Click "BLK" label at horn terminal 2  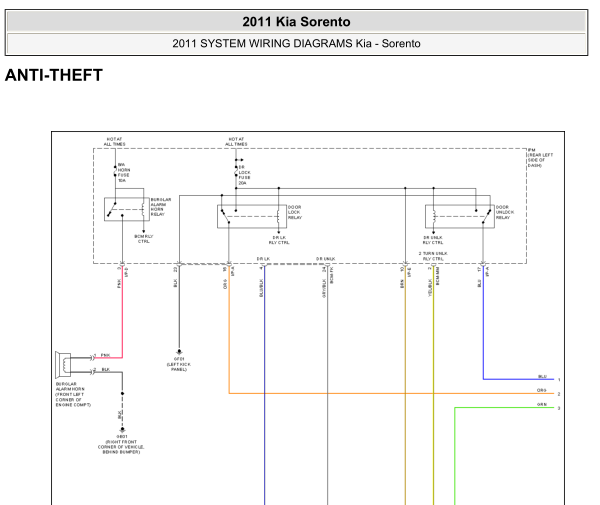(x=106, y=370)
